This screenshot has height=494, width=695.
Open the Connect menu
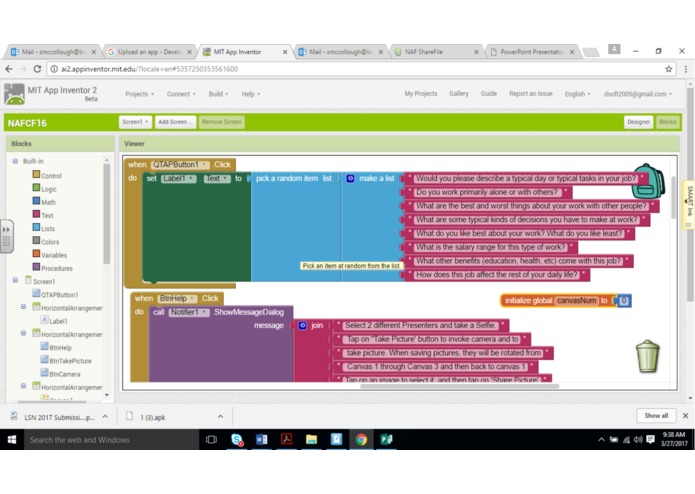coord(181,94)
